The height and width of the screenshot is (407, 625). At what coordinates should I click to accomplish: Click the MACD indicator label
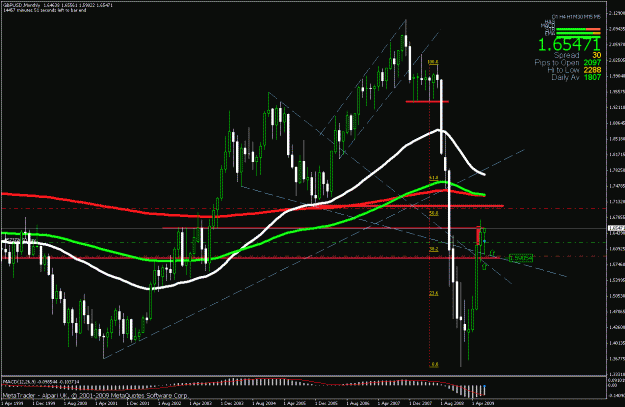41,382
